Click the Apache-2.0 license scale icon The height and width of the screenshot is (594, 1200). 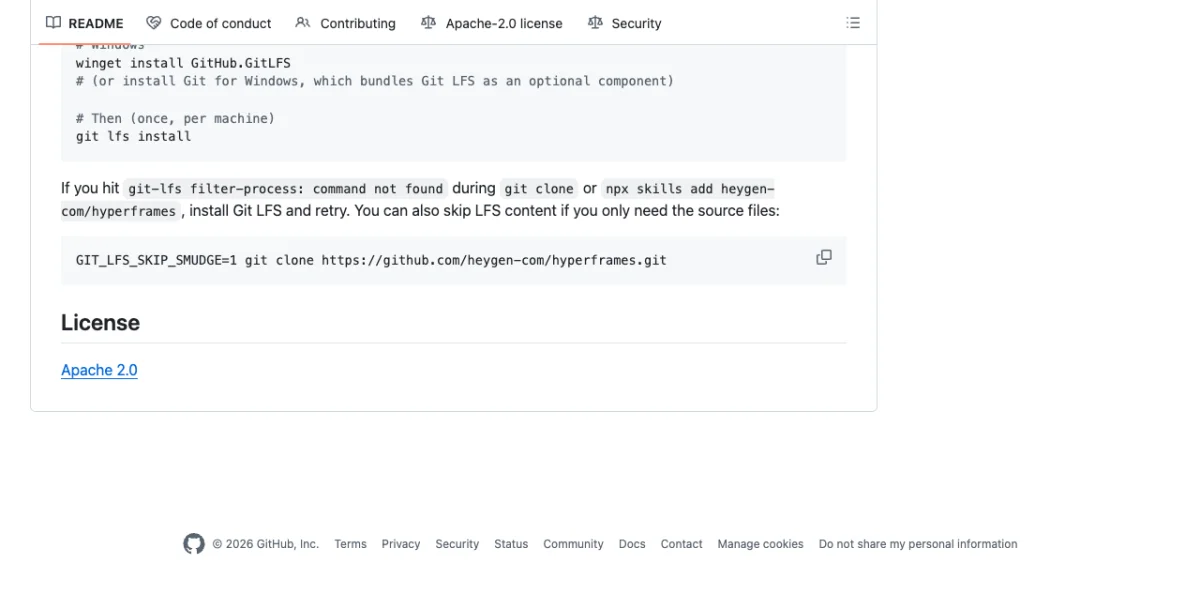click(x=428, y=23)
